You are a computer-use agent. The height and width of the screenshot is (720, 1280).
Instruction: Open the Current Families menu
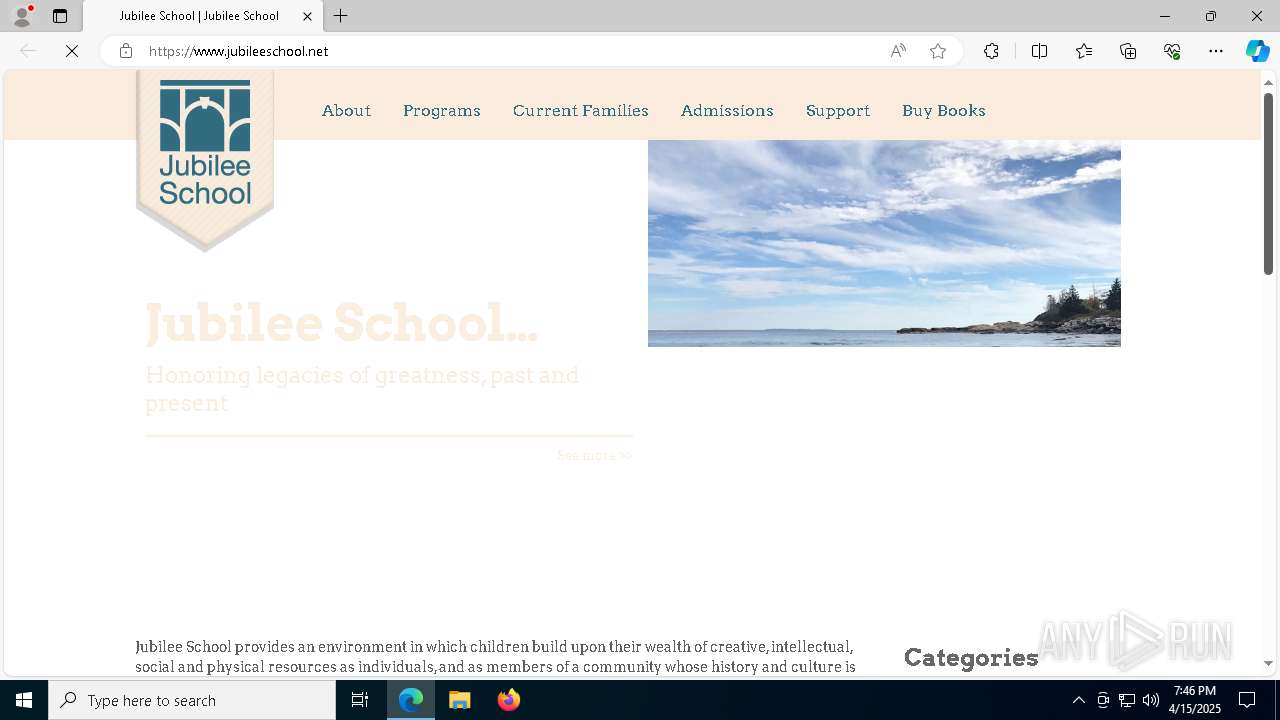point(581,110)
